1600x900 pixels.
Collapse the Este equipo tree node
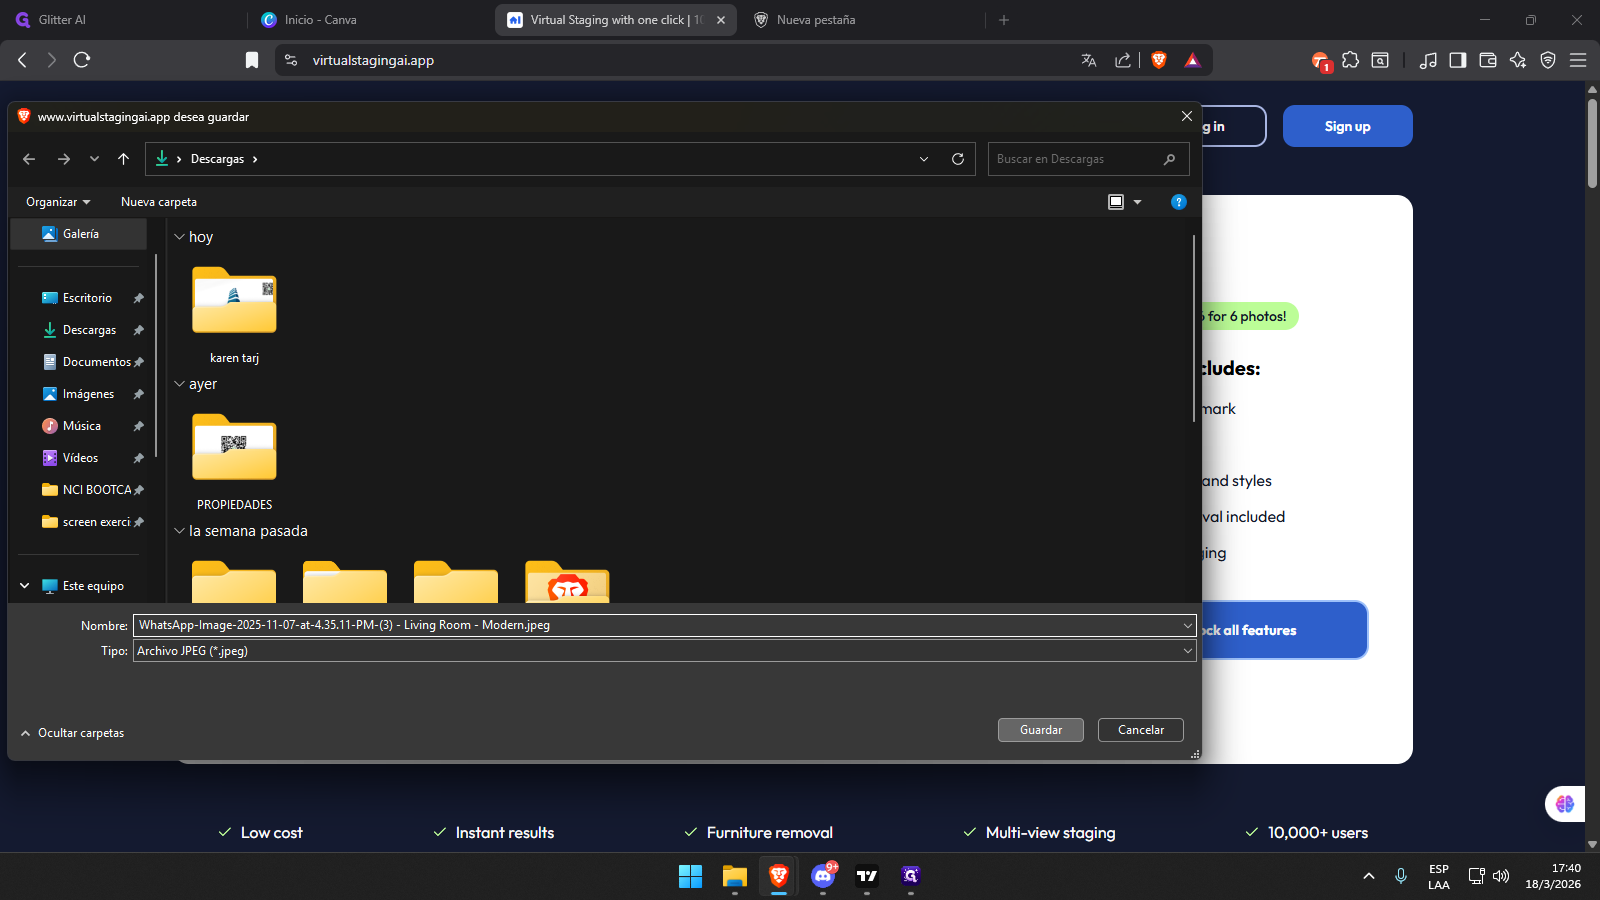pos(25,586)
